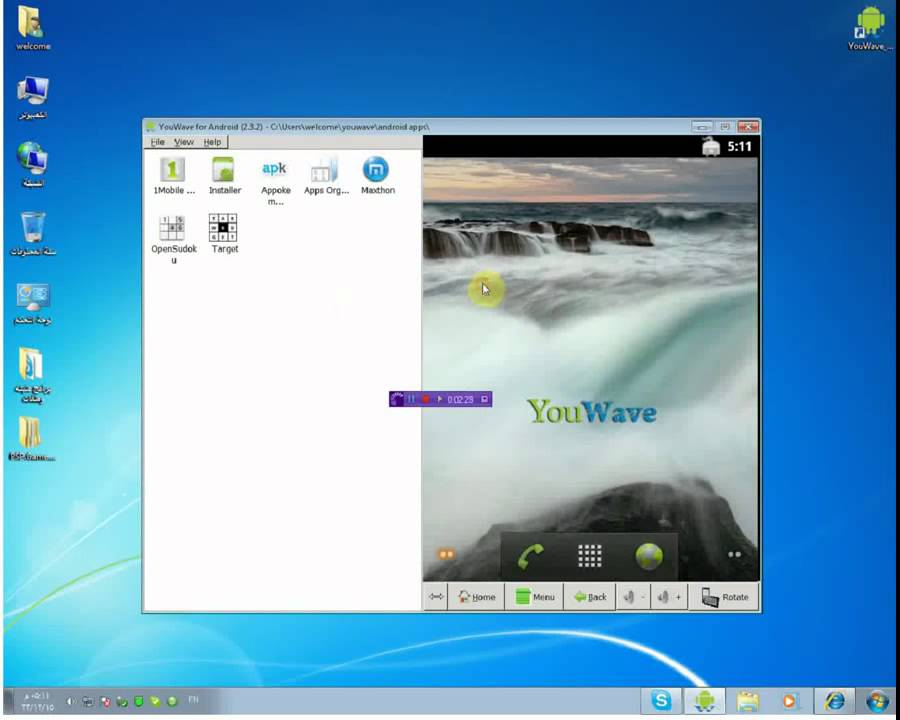The image size is (900, 720).
Task: Click the 5:11 Android status clock
Action: point(739,146)
